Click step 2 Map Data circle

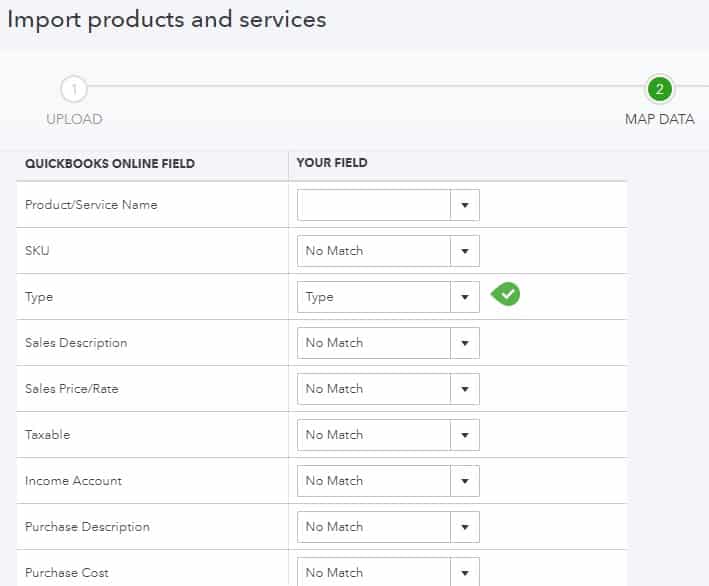coord(659,90)
